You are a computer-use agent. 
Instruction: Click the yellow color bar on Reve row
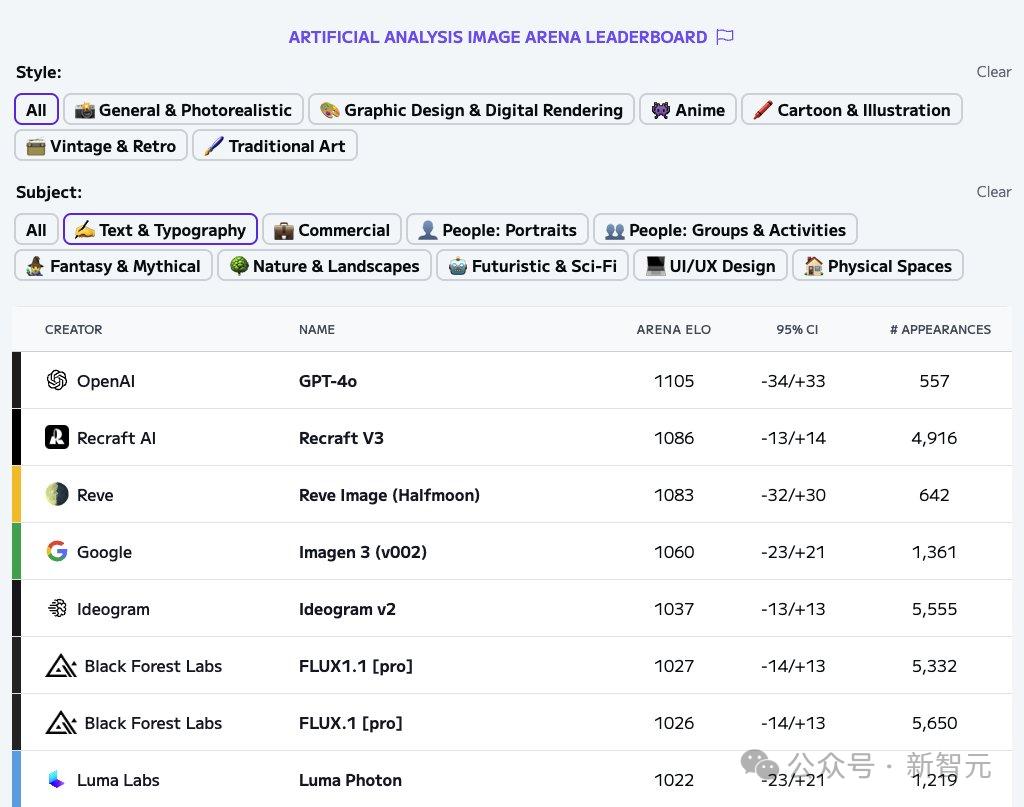[16, 494]
